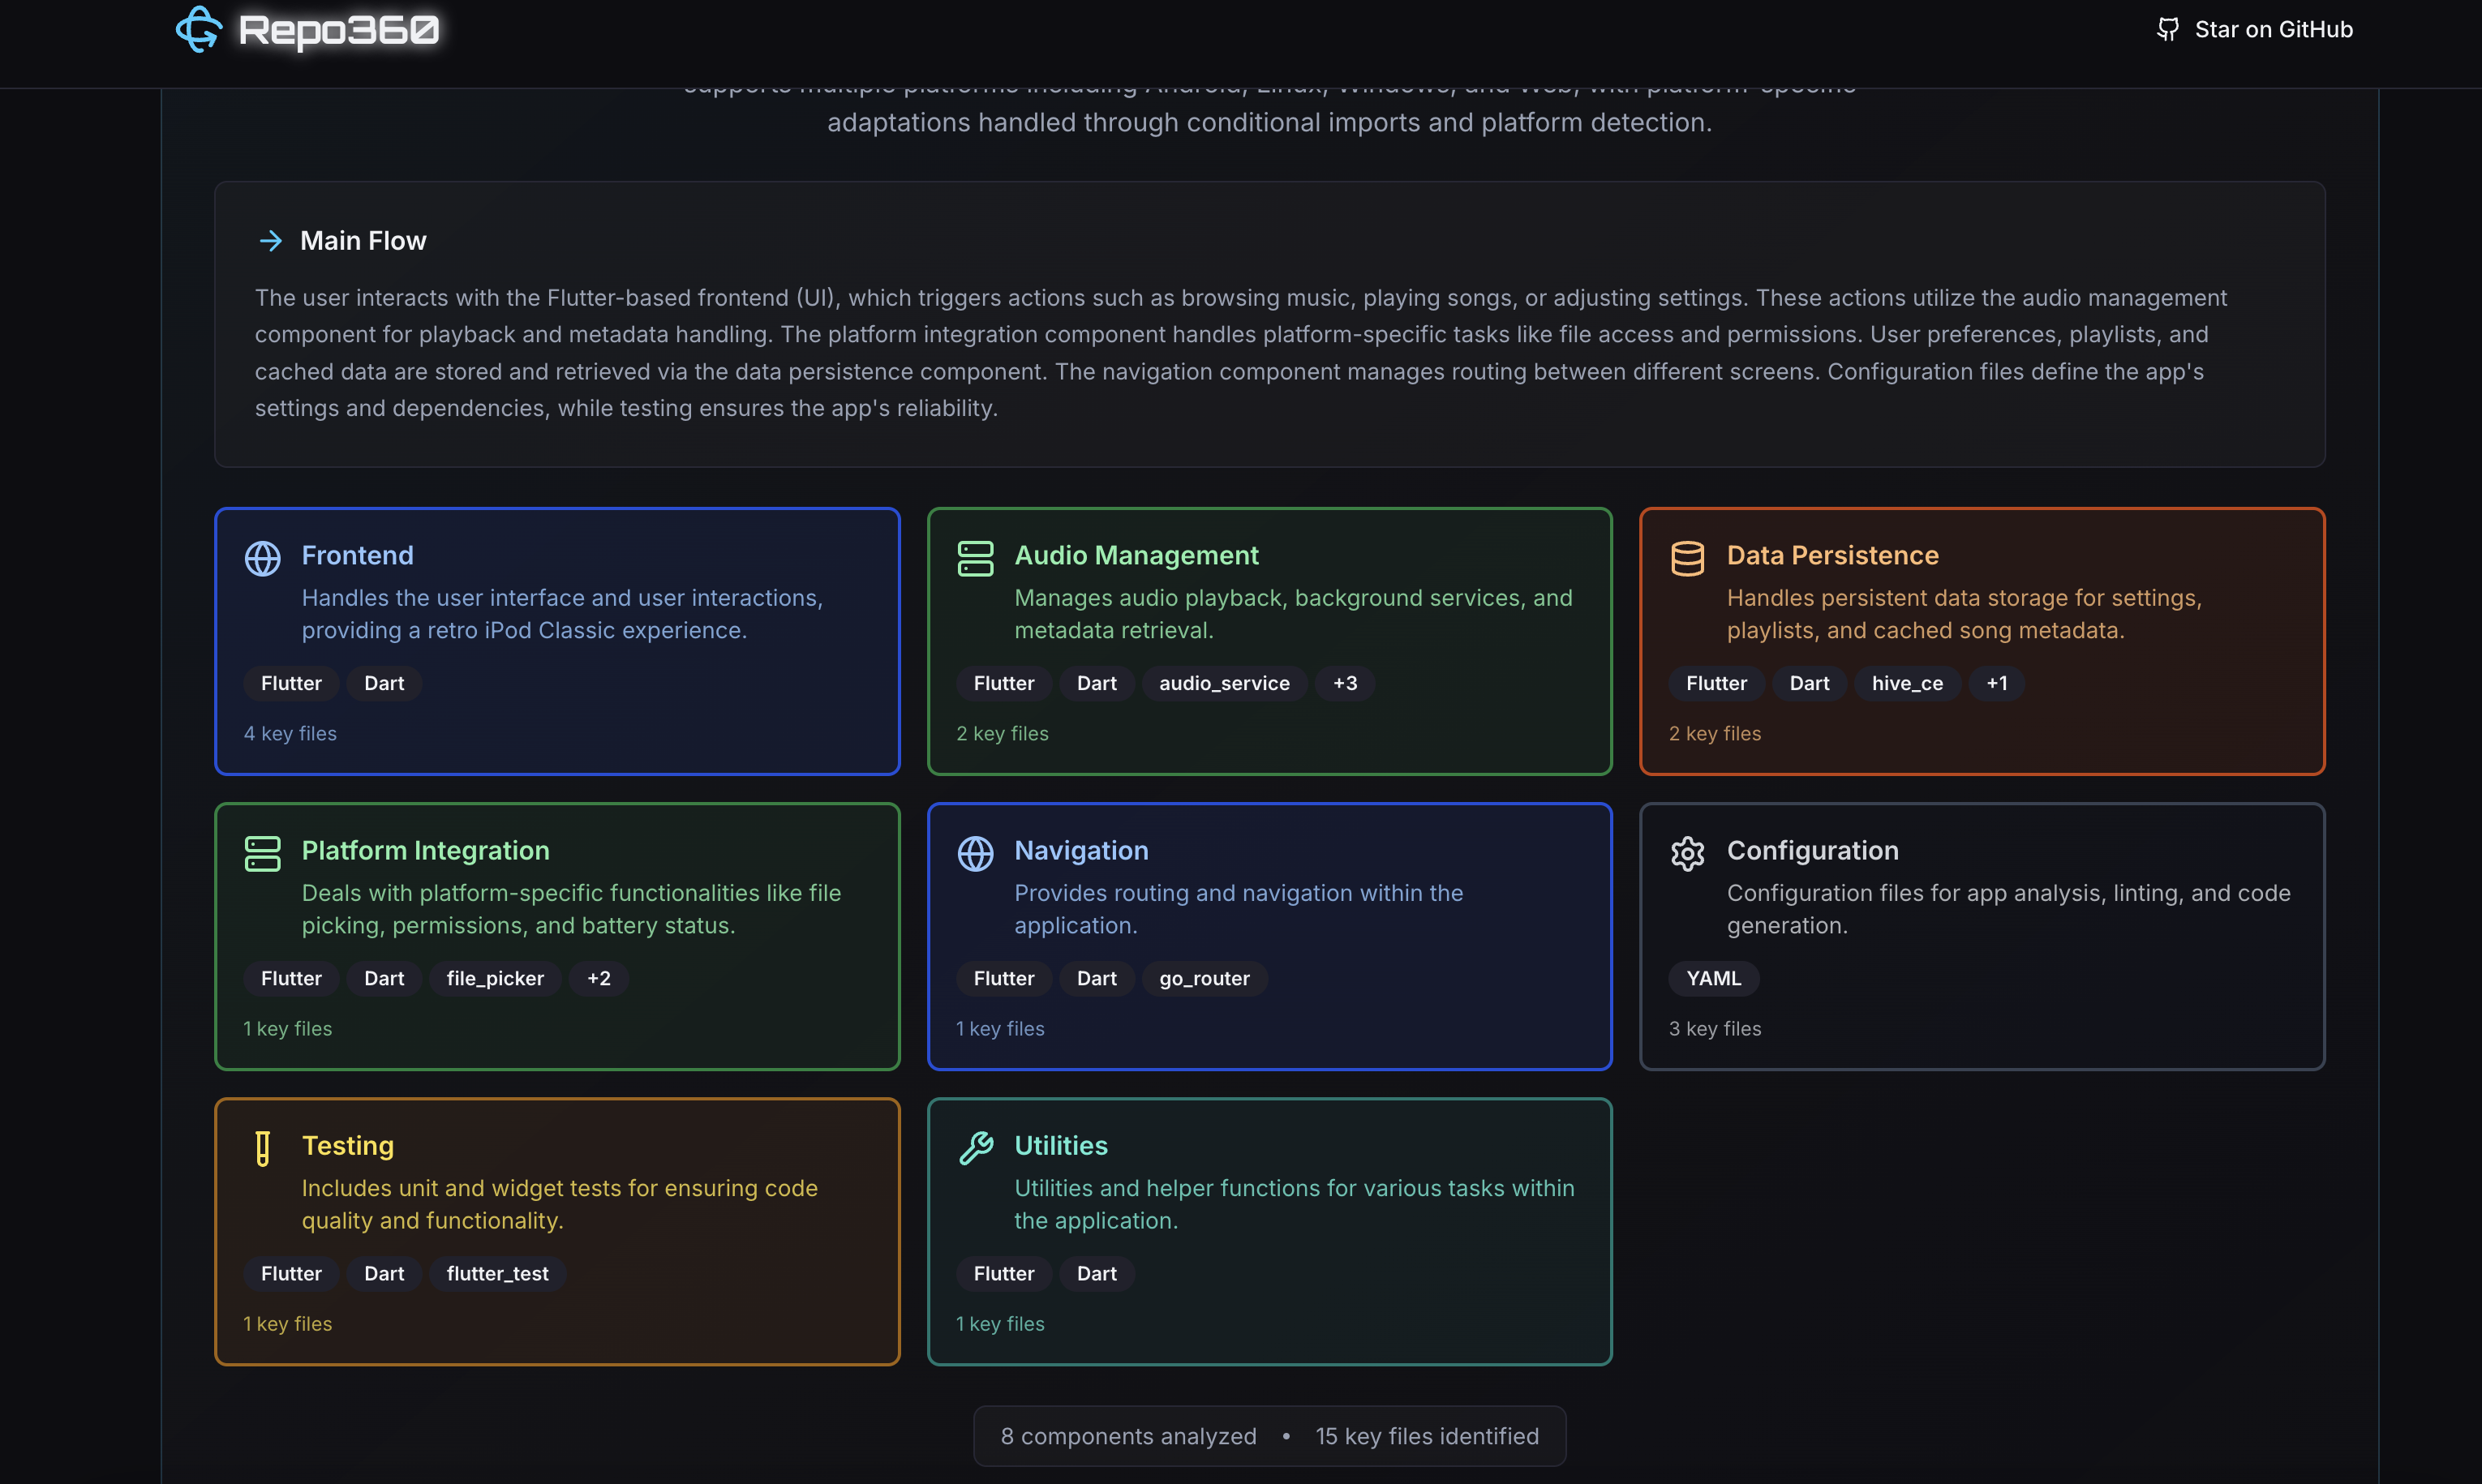Click the Main Flow arrow icon
The width and height of the screenshot is (2482, 1484).
point(270,241)
